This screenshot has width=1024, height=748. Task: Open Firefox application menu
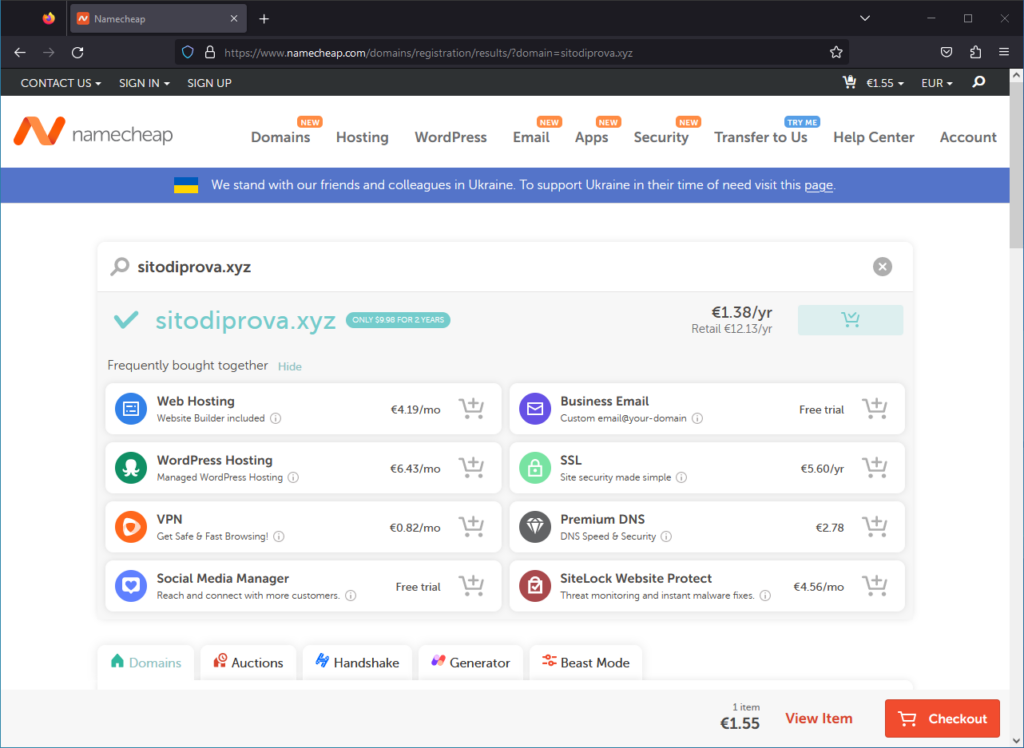coord(1004,52)
